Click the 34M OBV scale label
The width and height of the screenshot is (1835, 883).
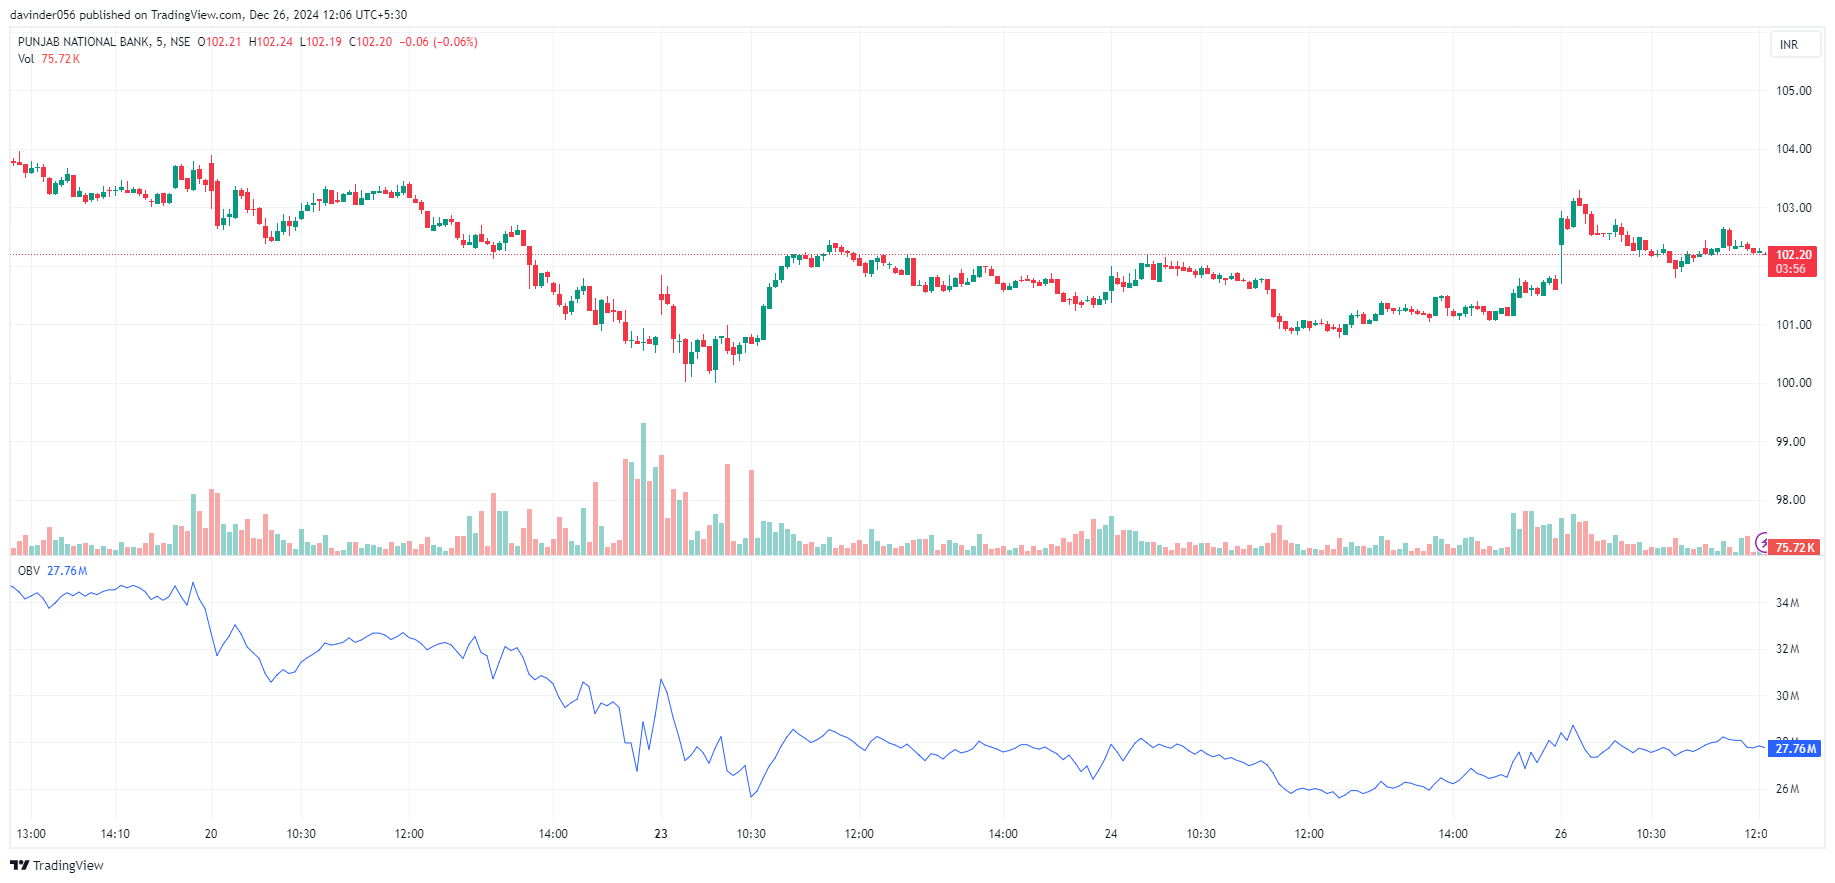pyautogui.click(x=1787, y=603)
